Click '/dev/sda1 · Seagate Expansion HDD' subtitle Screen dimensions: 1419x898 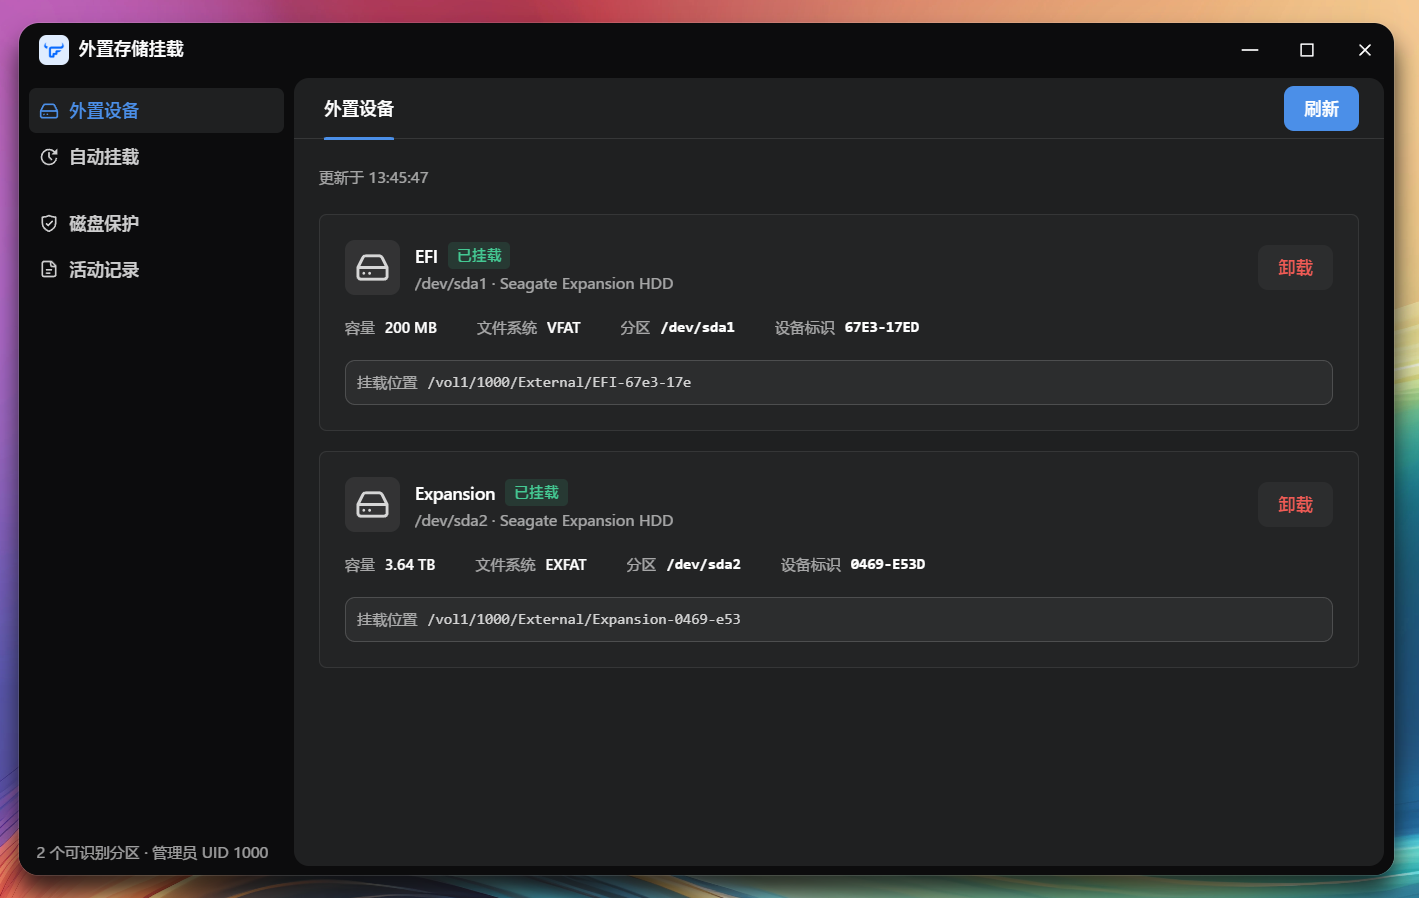point(544,284)
